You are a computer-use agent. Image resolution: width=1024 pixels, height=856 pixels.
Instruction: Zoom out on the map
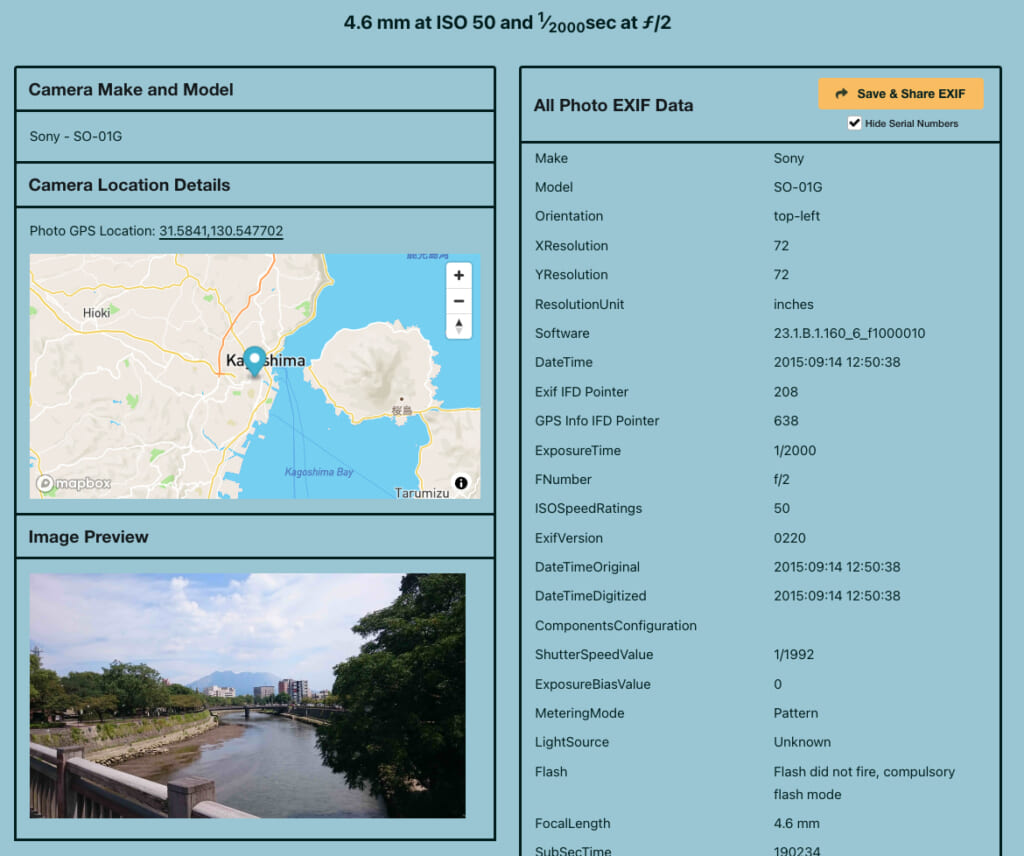coord(458,301)
